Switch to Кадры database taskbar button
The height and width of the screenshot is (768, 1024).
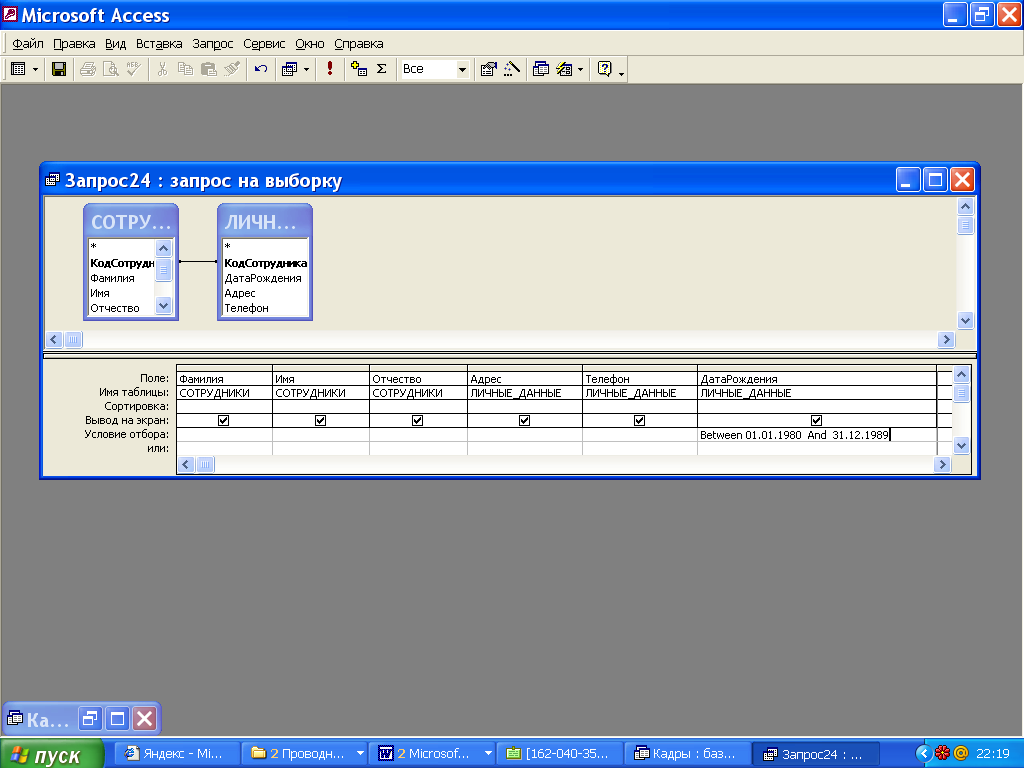(x=686, y=754)
